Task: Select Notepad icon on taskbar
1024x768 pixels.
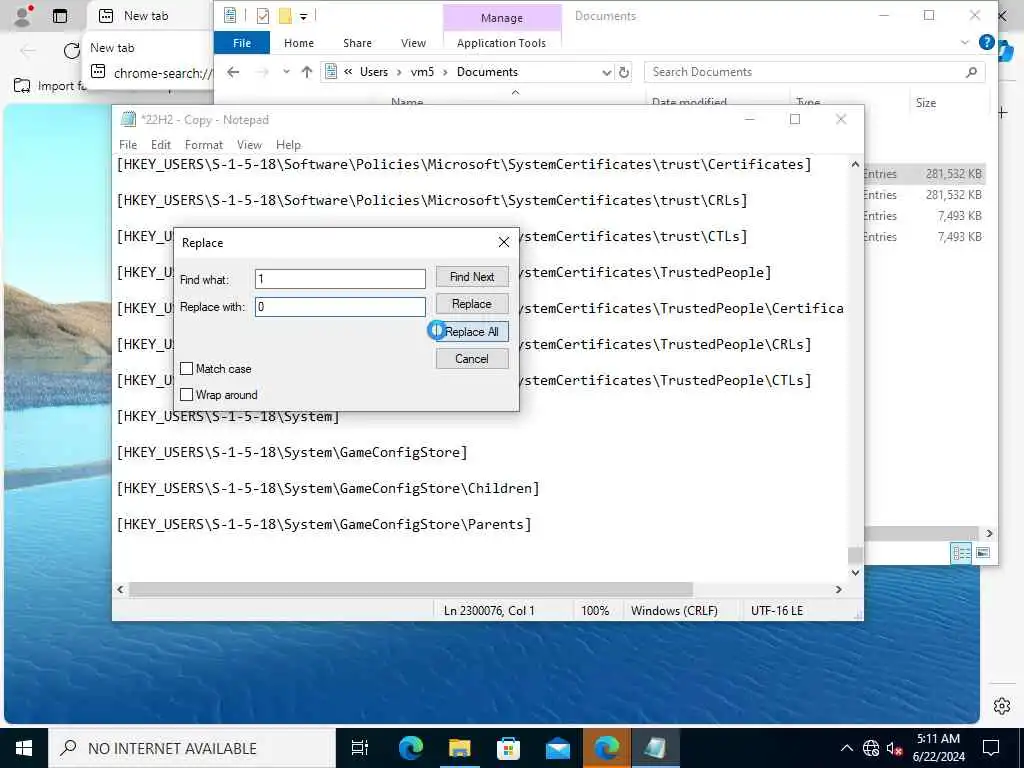Action: click(x=656, y=748)
